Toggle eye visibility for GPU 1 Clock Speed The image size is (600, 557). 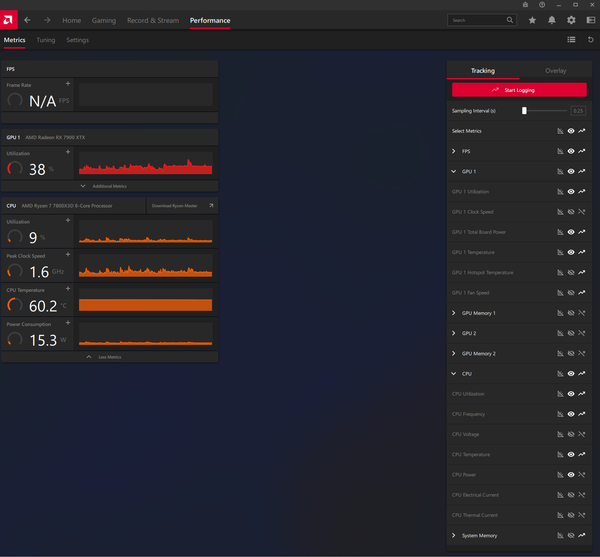pos(571,212)
